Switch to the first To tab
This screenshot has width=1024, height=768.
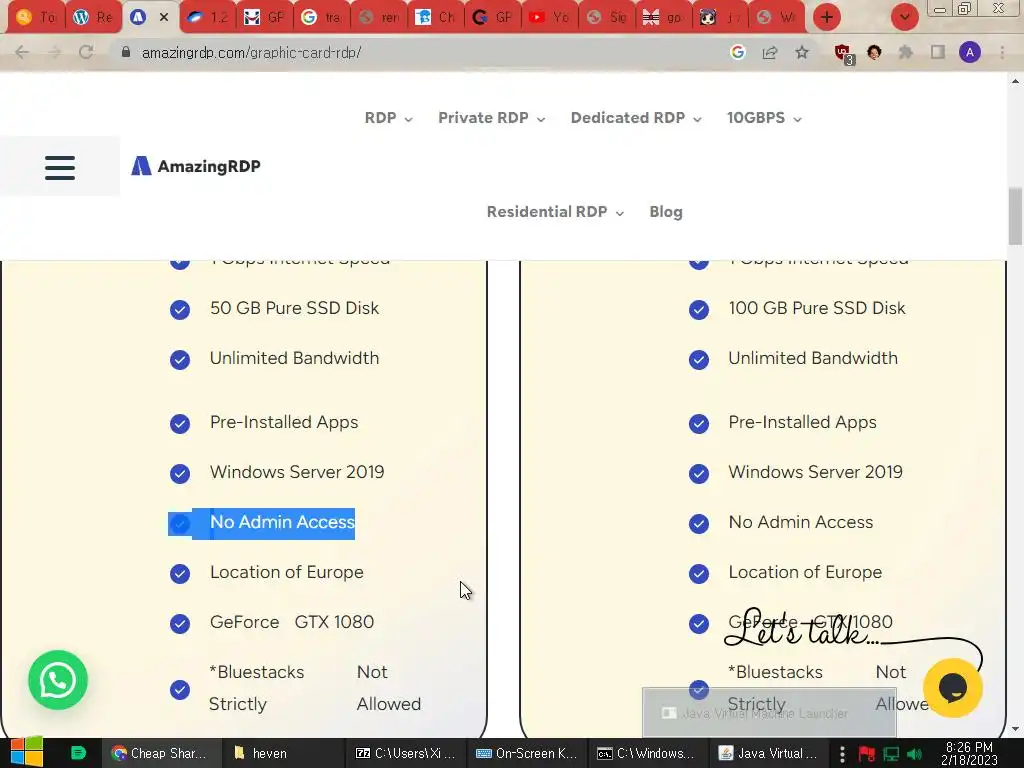pos(36,18)
